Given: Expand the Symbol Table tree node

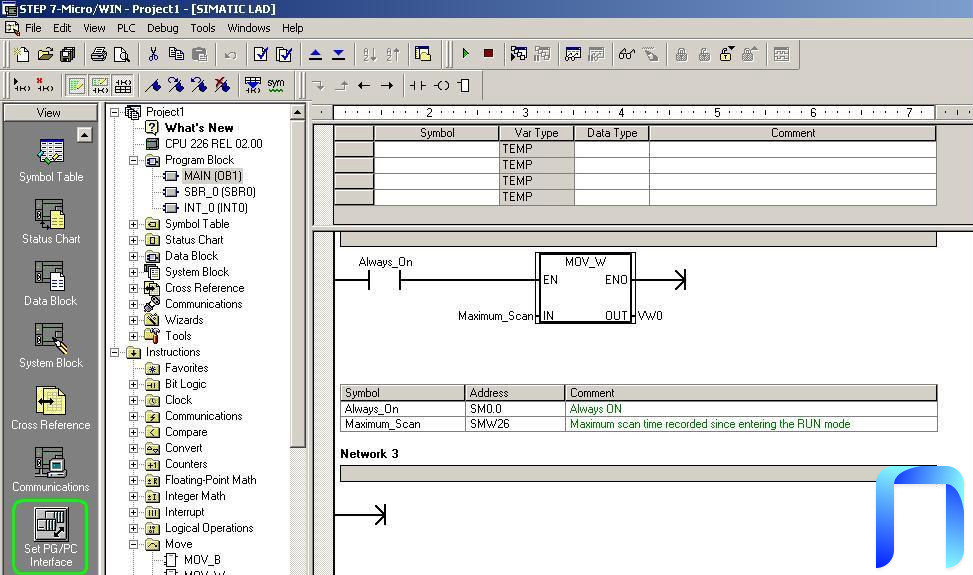Looking at the screenshot, I should (x=133, y=225).
